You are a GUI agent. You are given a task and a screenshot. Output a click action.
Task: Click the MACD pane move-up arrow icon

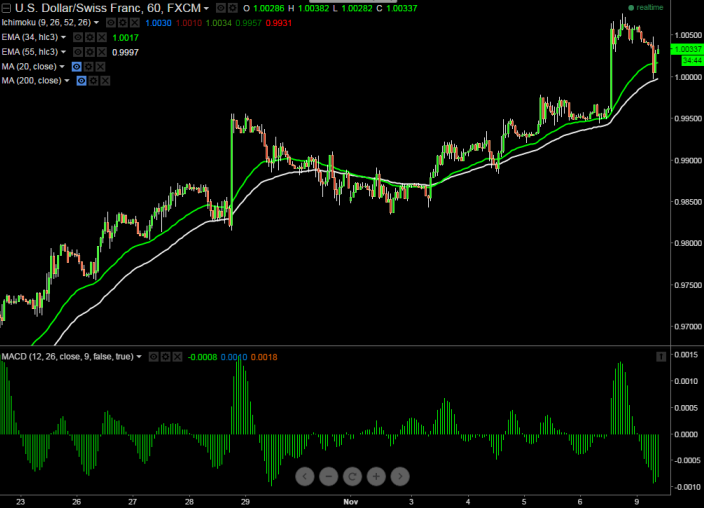point(661,357)
